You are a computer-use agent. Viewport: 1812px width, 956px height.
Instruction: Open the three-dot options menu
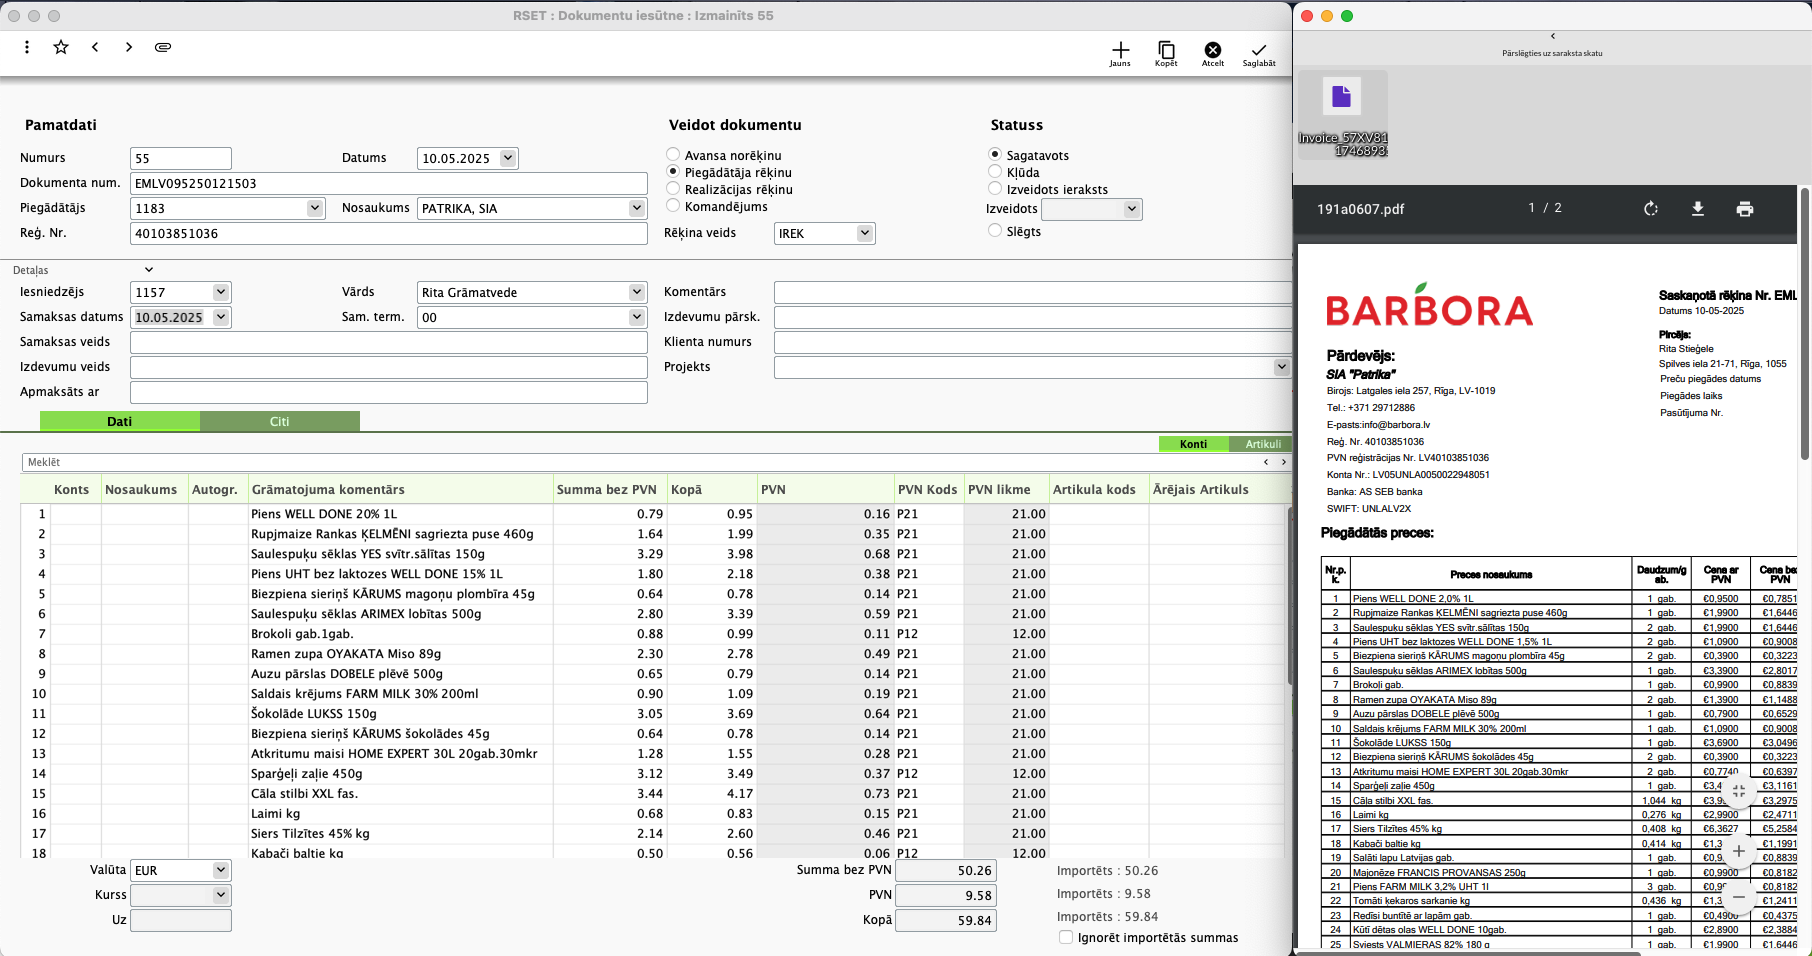pyautogui.click(x=27, y=47)
